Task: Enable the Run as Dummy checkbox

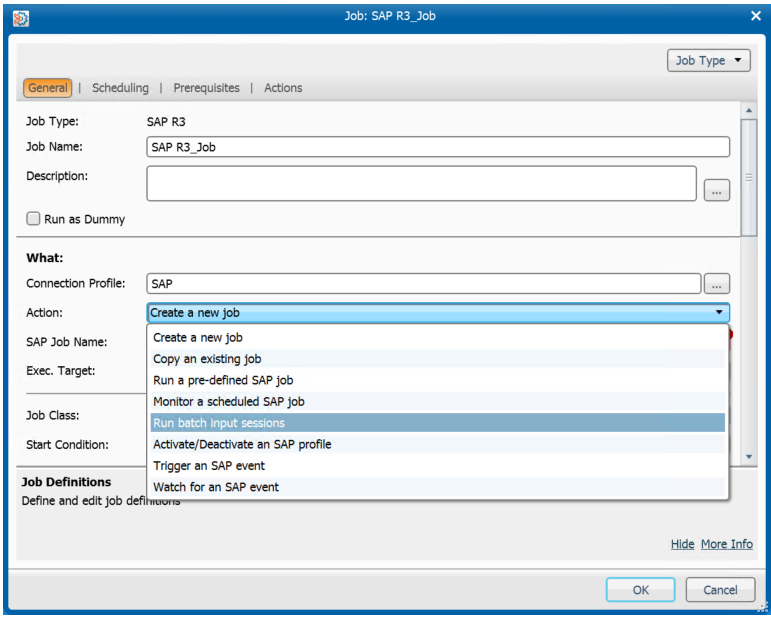Action: tap(33, 219)
